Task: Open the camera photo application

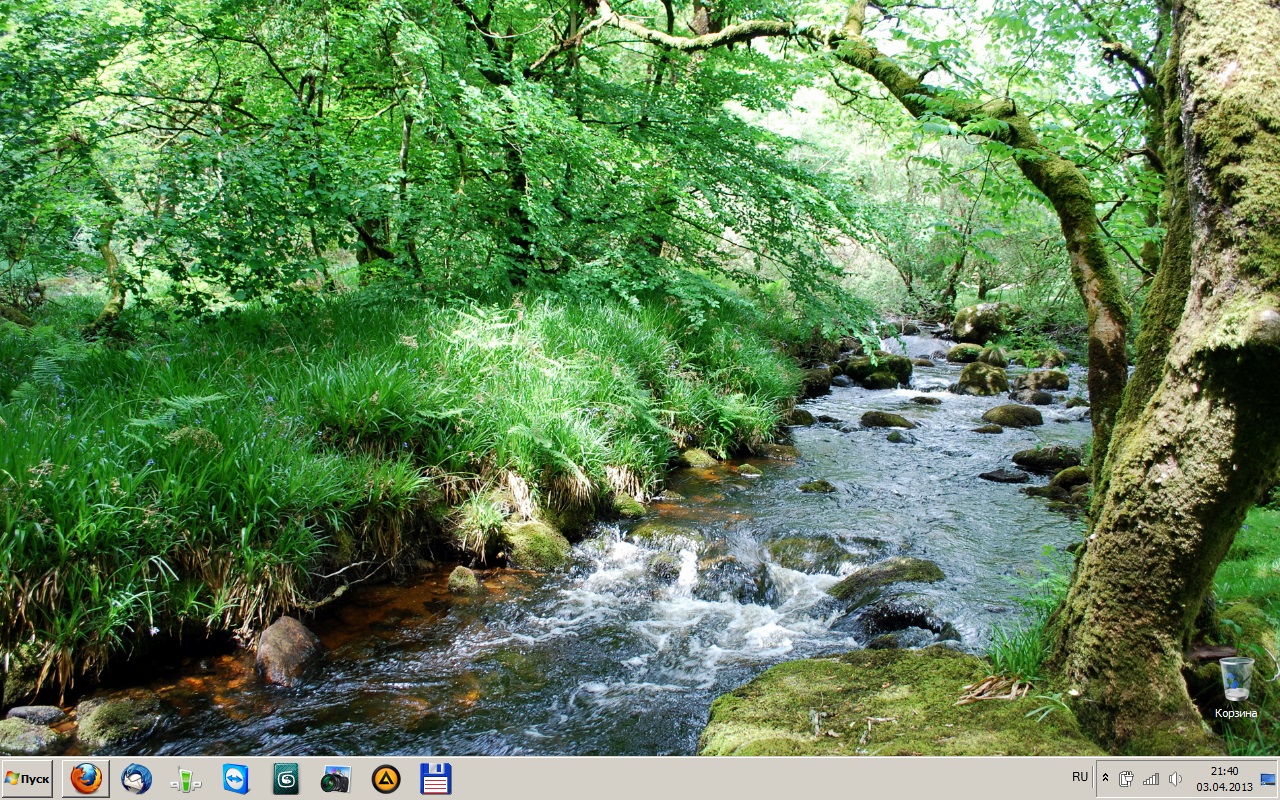Action: [335, 778]
